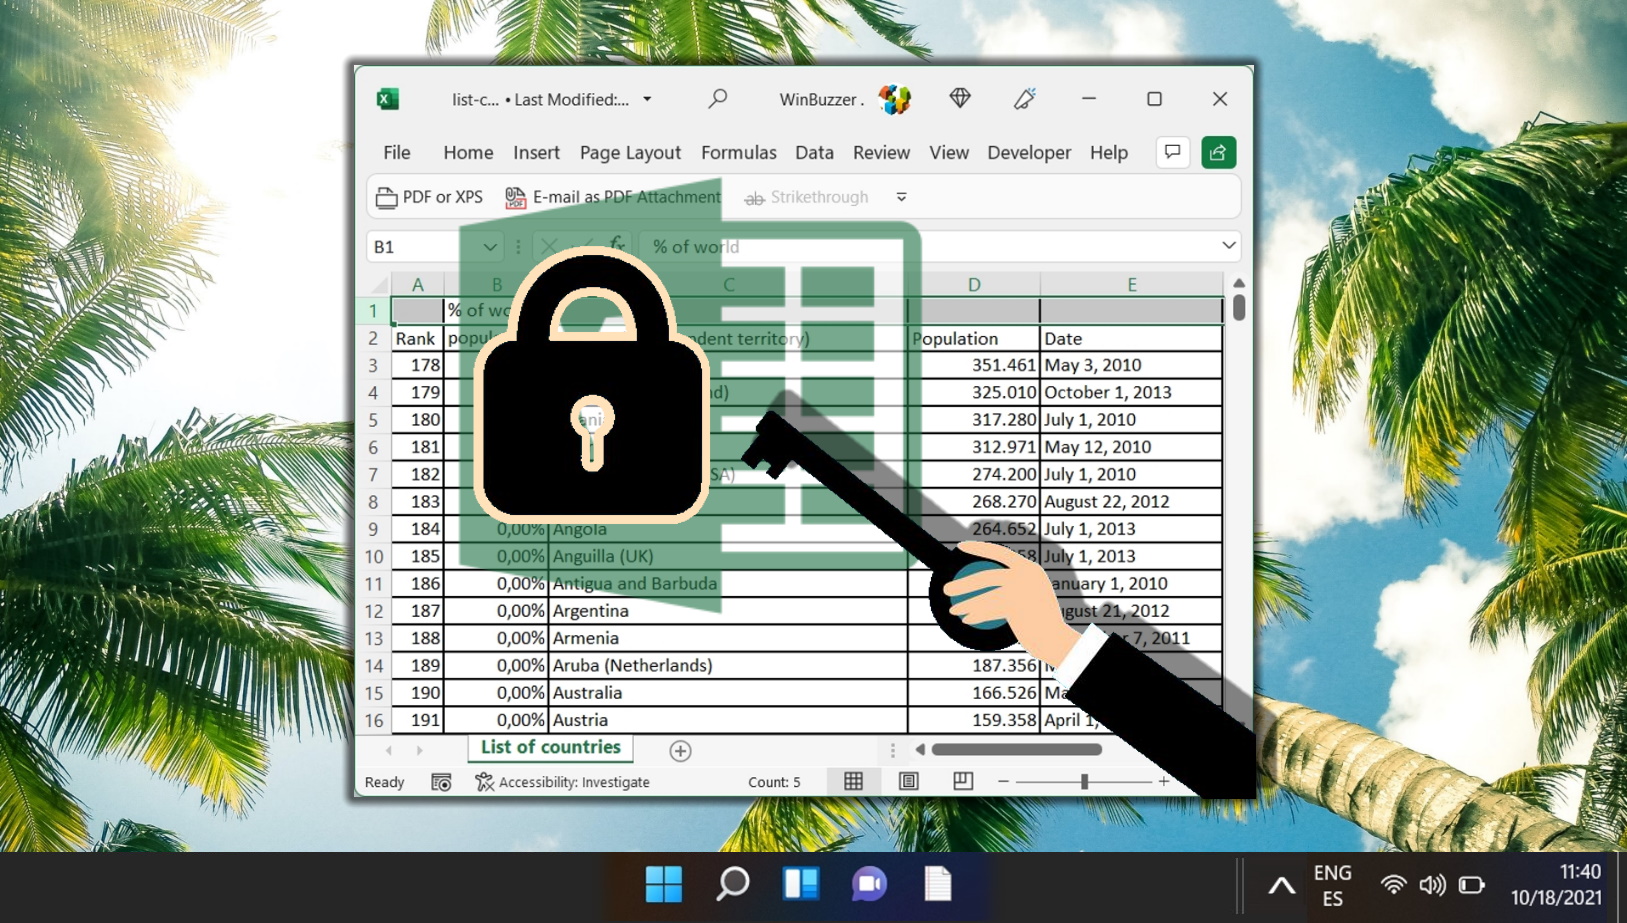
Task: Select column E header
Action: point(1132,284)
